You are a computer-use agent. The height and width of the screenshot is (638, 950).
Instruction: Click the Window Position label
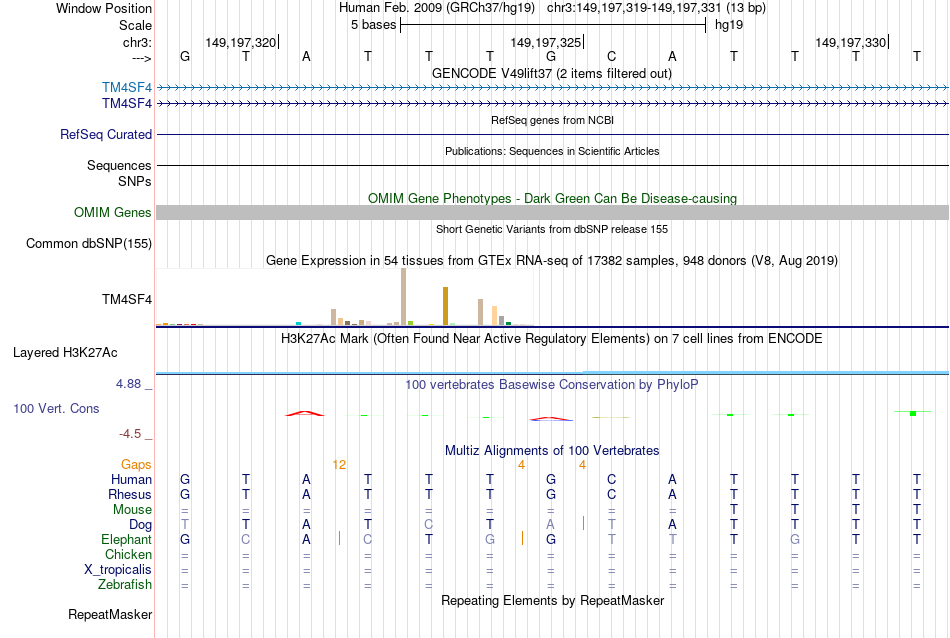coord(104,8)
